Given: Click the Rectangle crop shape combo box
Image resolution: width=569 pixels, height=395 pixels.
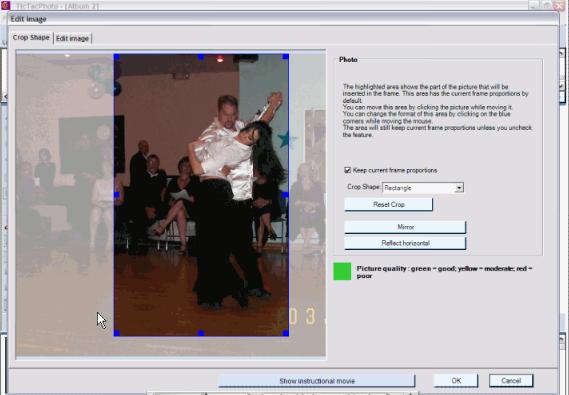Looking at the screenshot, I should click(x=423, y=188).
